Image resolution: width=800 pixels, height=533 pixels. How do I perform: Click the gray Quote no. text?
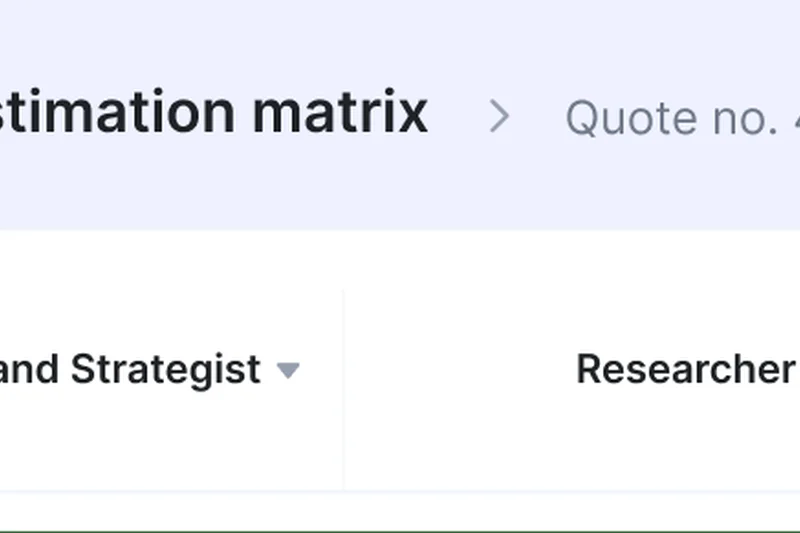(670, 119)
